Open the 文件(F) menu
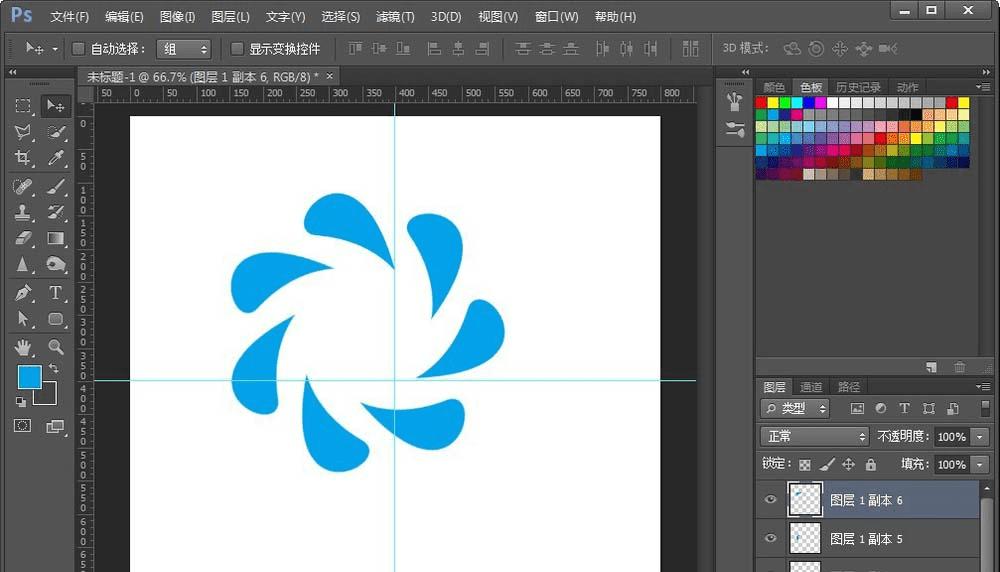Image resolution: width=1000 pixels, height=572 pixels. click(70, 17)
